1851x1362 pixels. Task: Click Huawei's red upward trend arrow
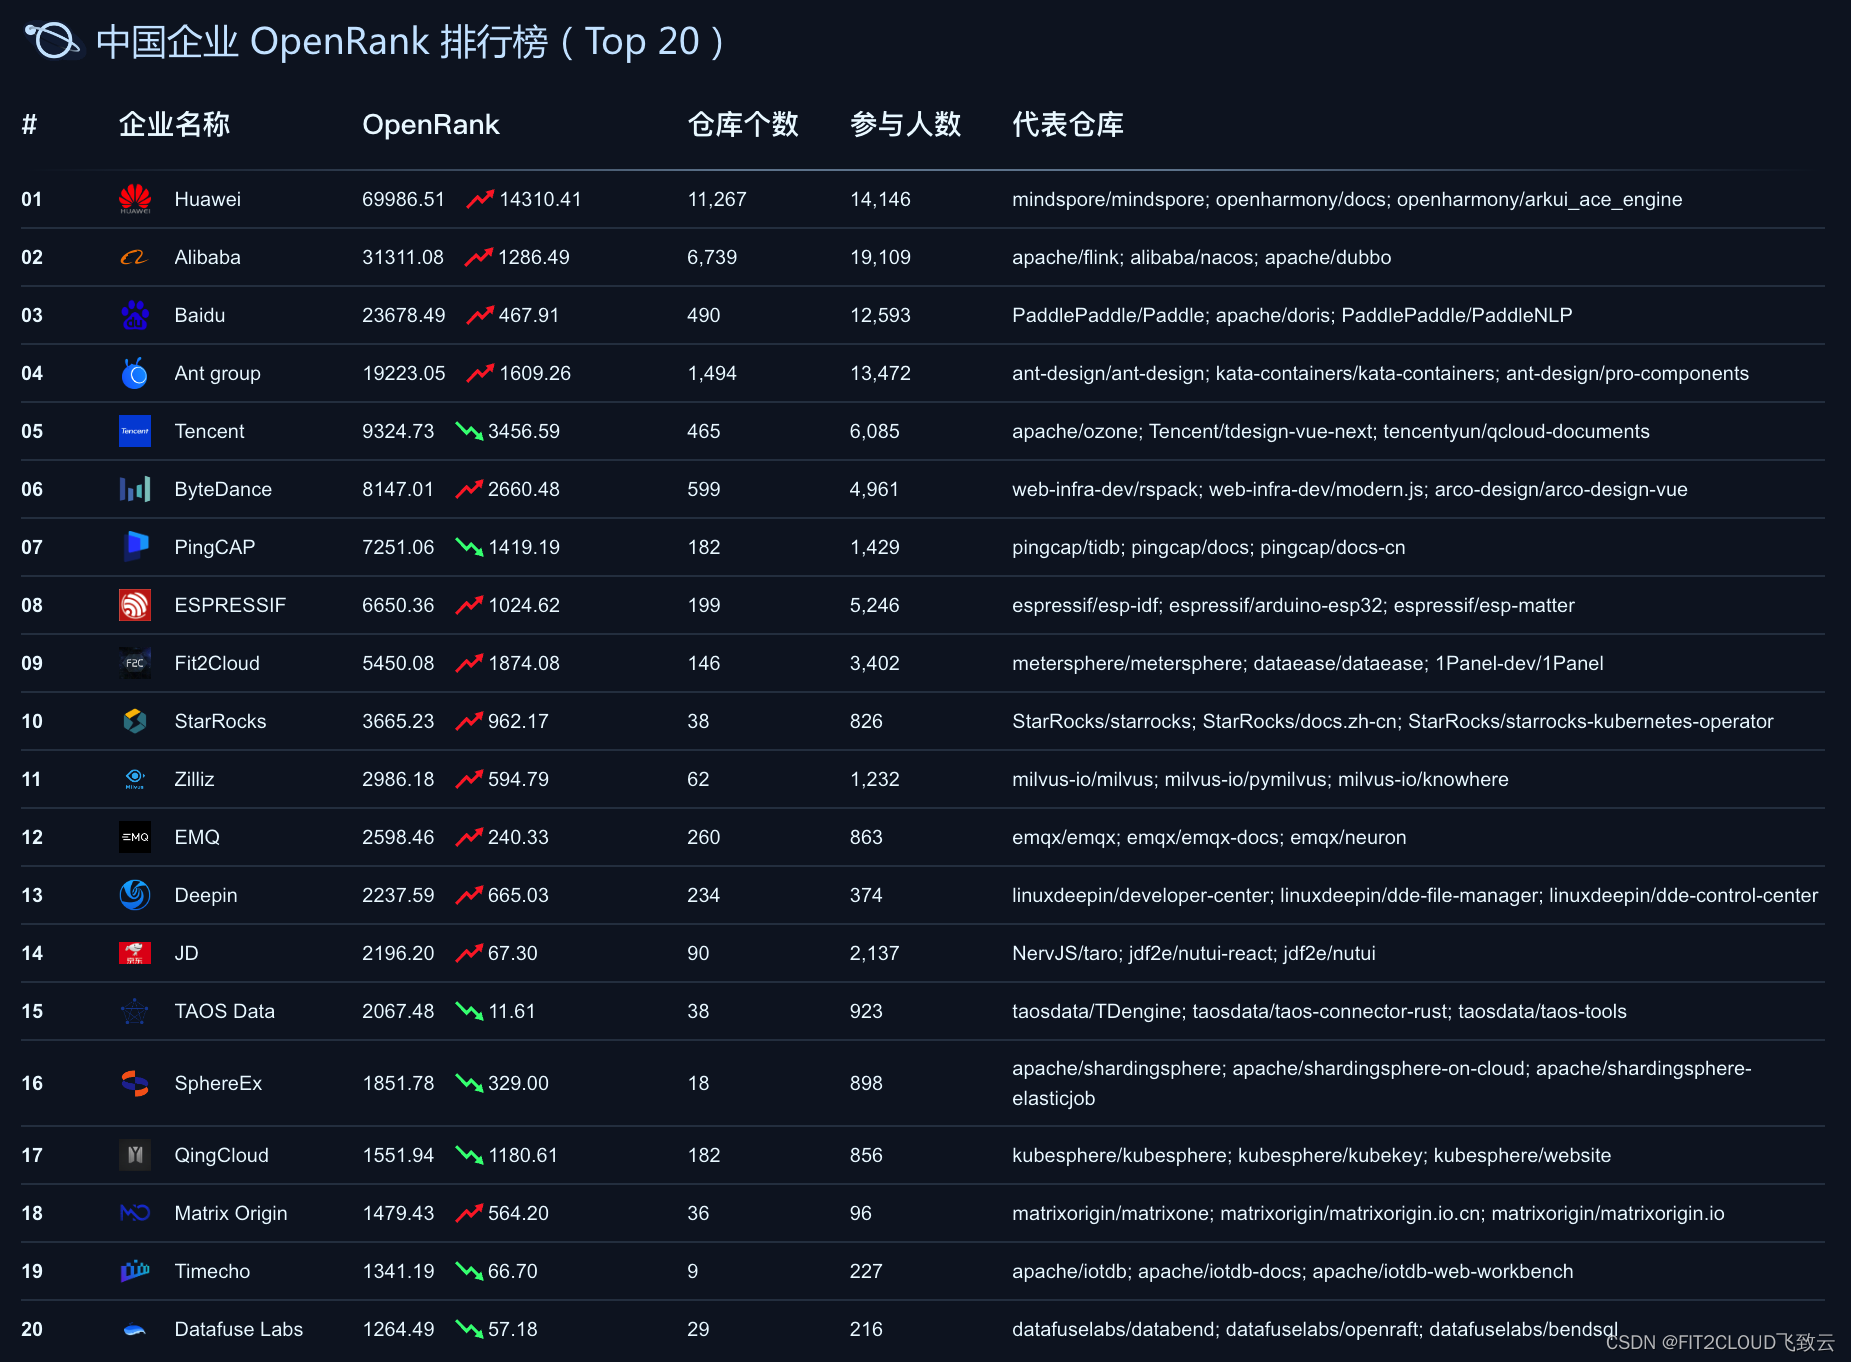coord(480,199)
